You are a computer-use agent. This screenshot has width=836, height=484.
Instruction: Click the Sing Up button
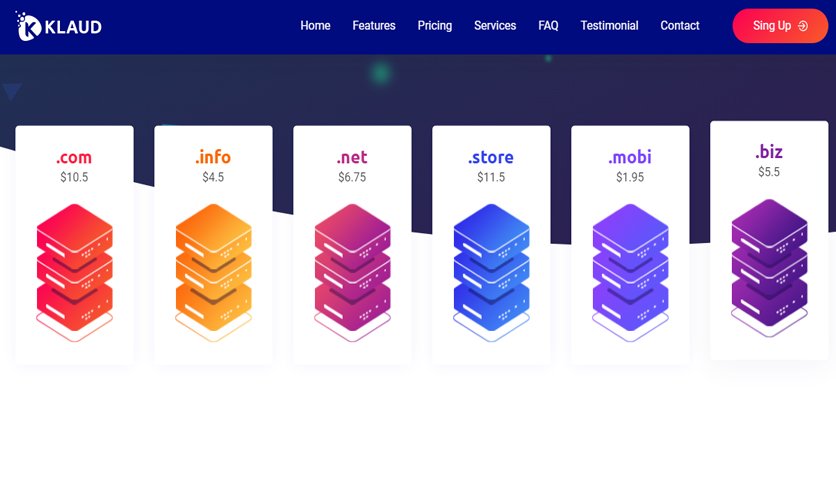tap(780, 26)
